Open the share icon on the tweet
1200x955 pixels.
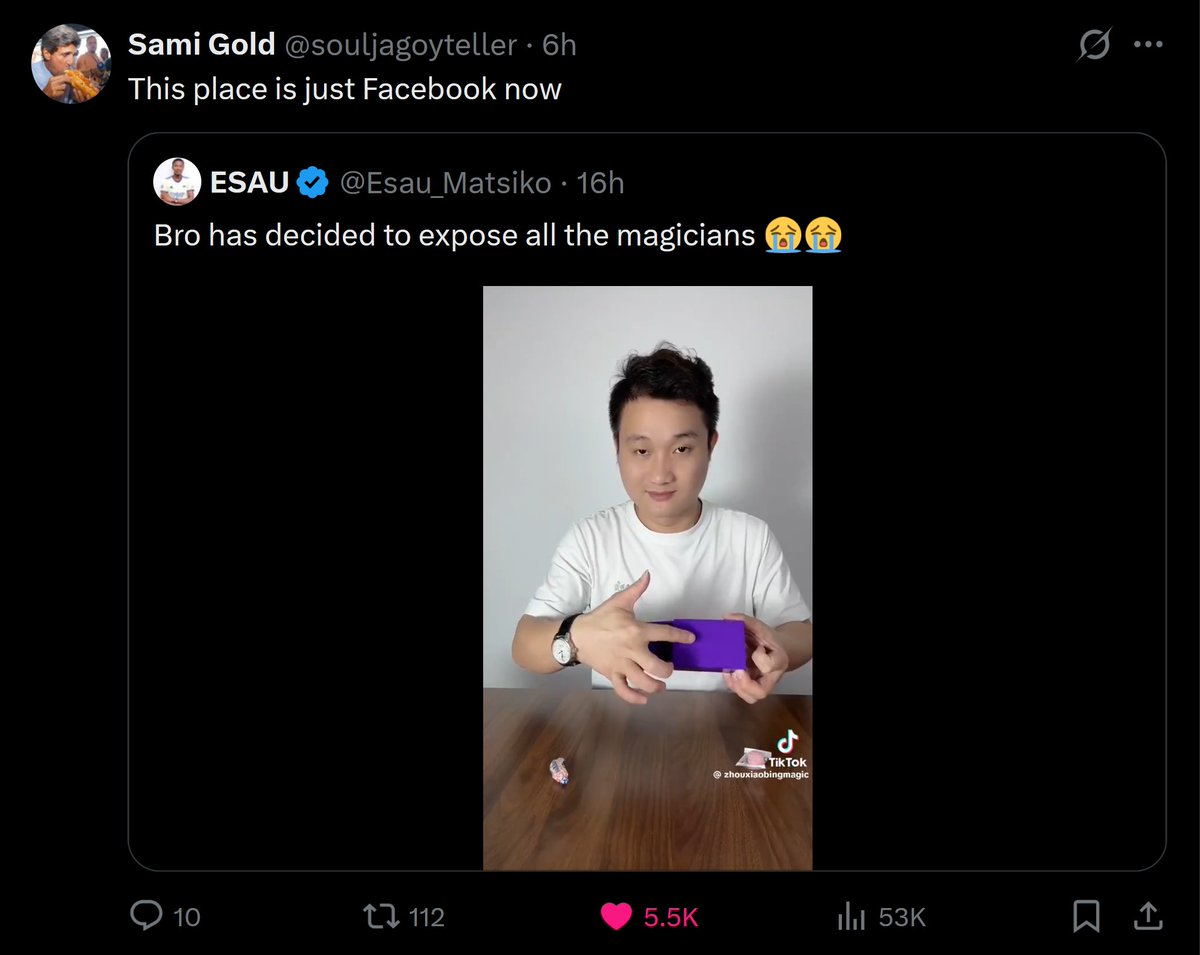pos(1148,916)
